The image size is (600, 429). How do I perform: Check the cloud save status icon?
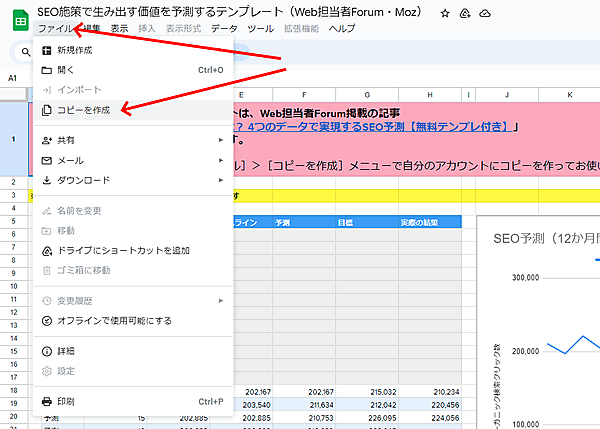[485, 12]
